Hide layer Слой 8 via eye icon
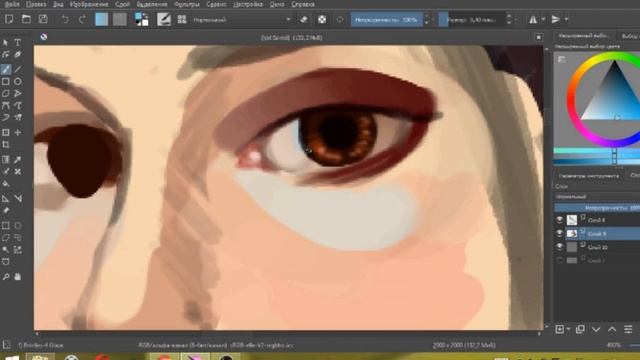This screenshot has width=640, height=360. [560, 220]
